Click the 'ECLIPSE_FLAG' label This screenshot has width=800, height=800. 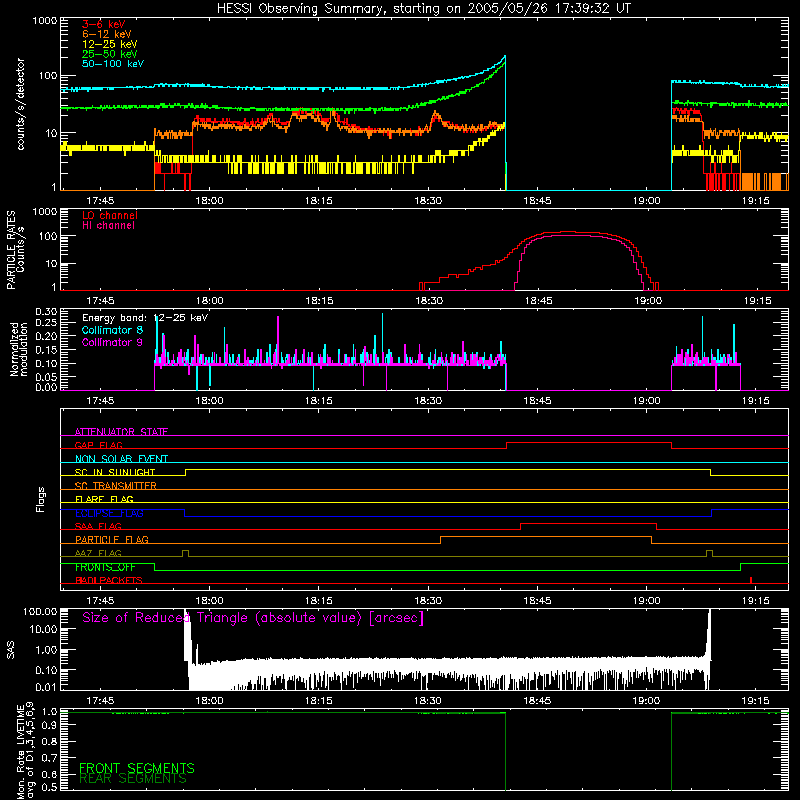pos(109,513)
